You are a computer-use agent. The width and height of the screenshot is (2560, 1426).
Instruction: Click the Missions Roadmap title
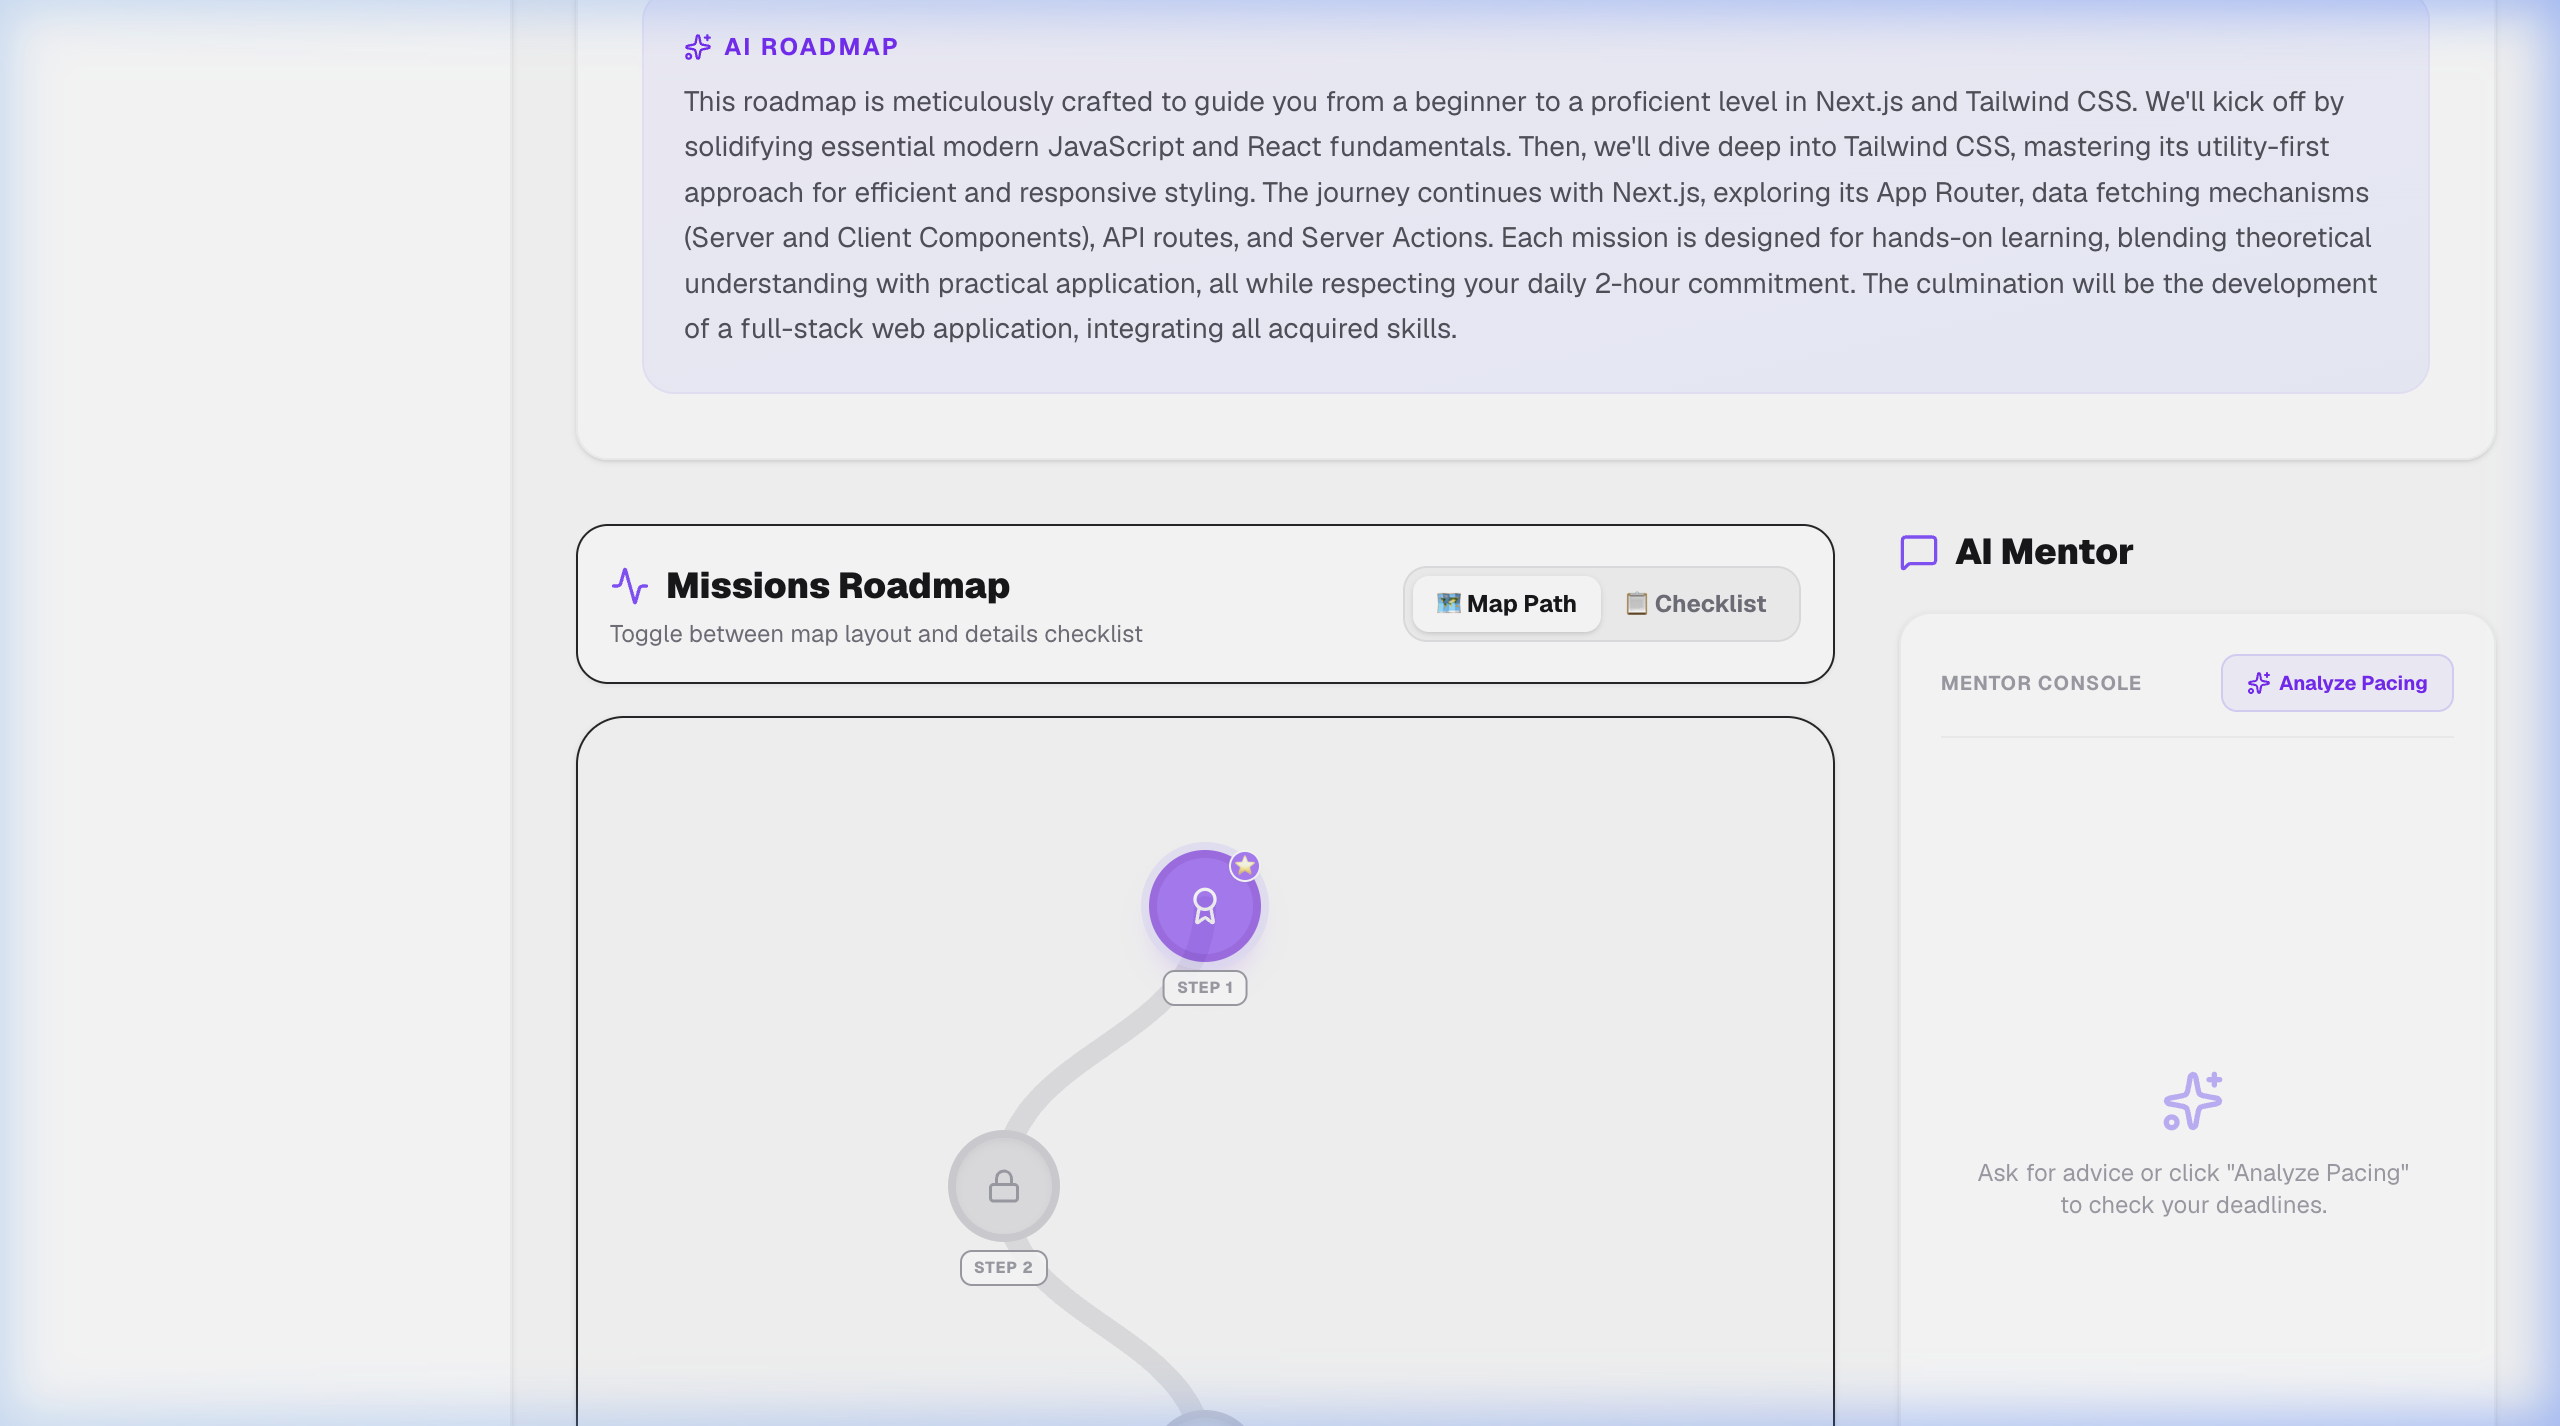[x=838, y=586]
